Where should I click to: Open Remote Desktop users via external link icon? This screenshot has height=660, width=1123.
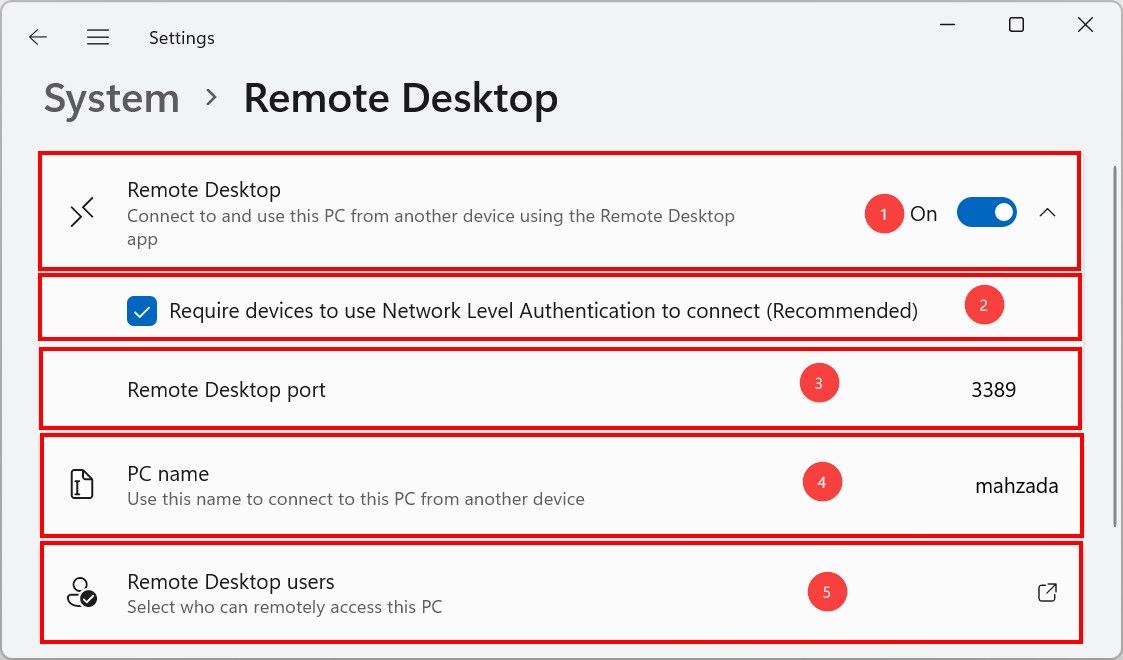click(x=1047, y=592)
